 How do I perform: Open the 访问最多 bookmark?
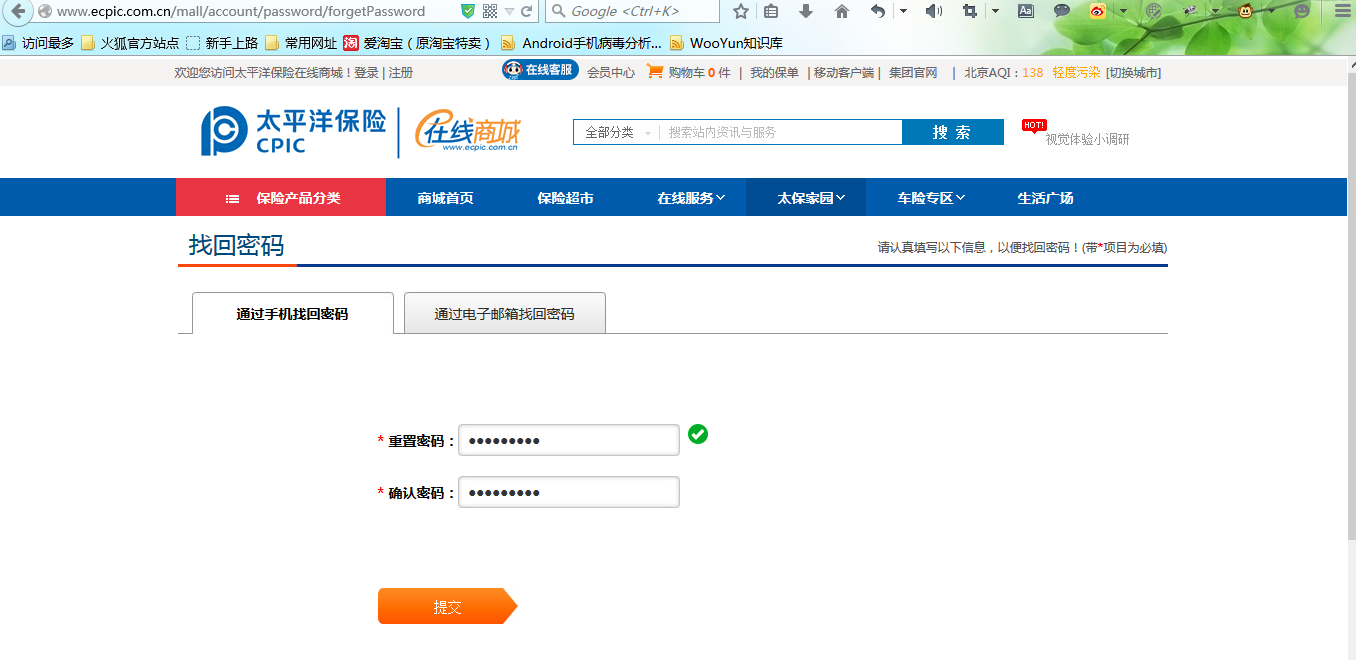pos(38,43)
